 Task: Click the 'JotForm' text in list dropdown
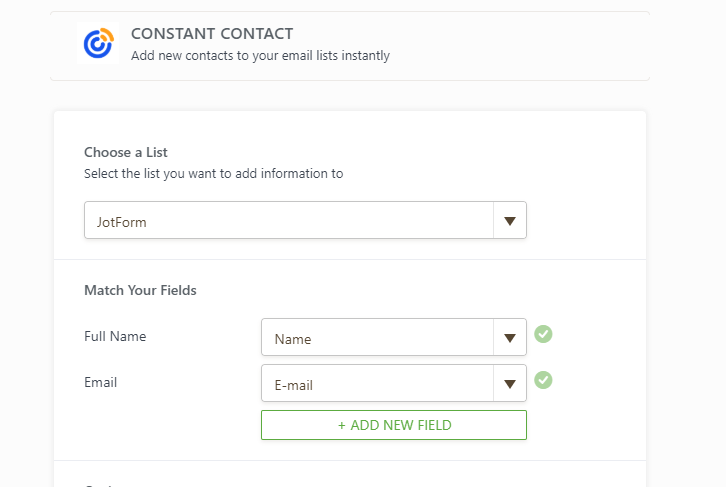coord(121,222)
